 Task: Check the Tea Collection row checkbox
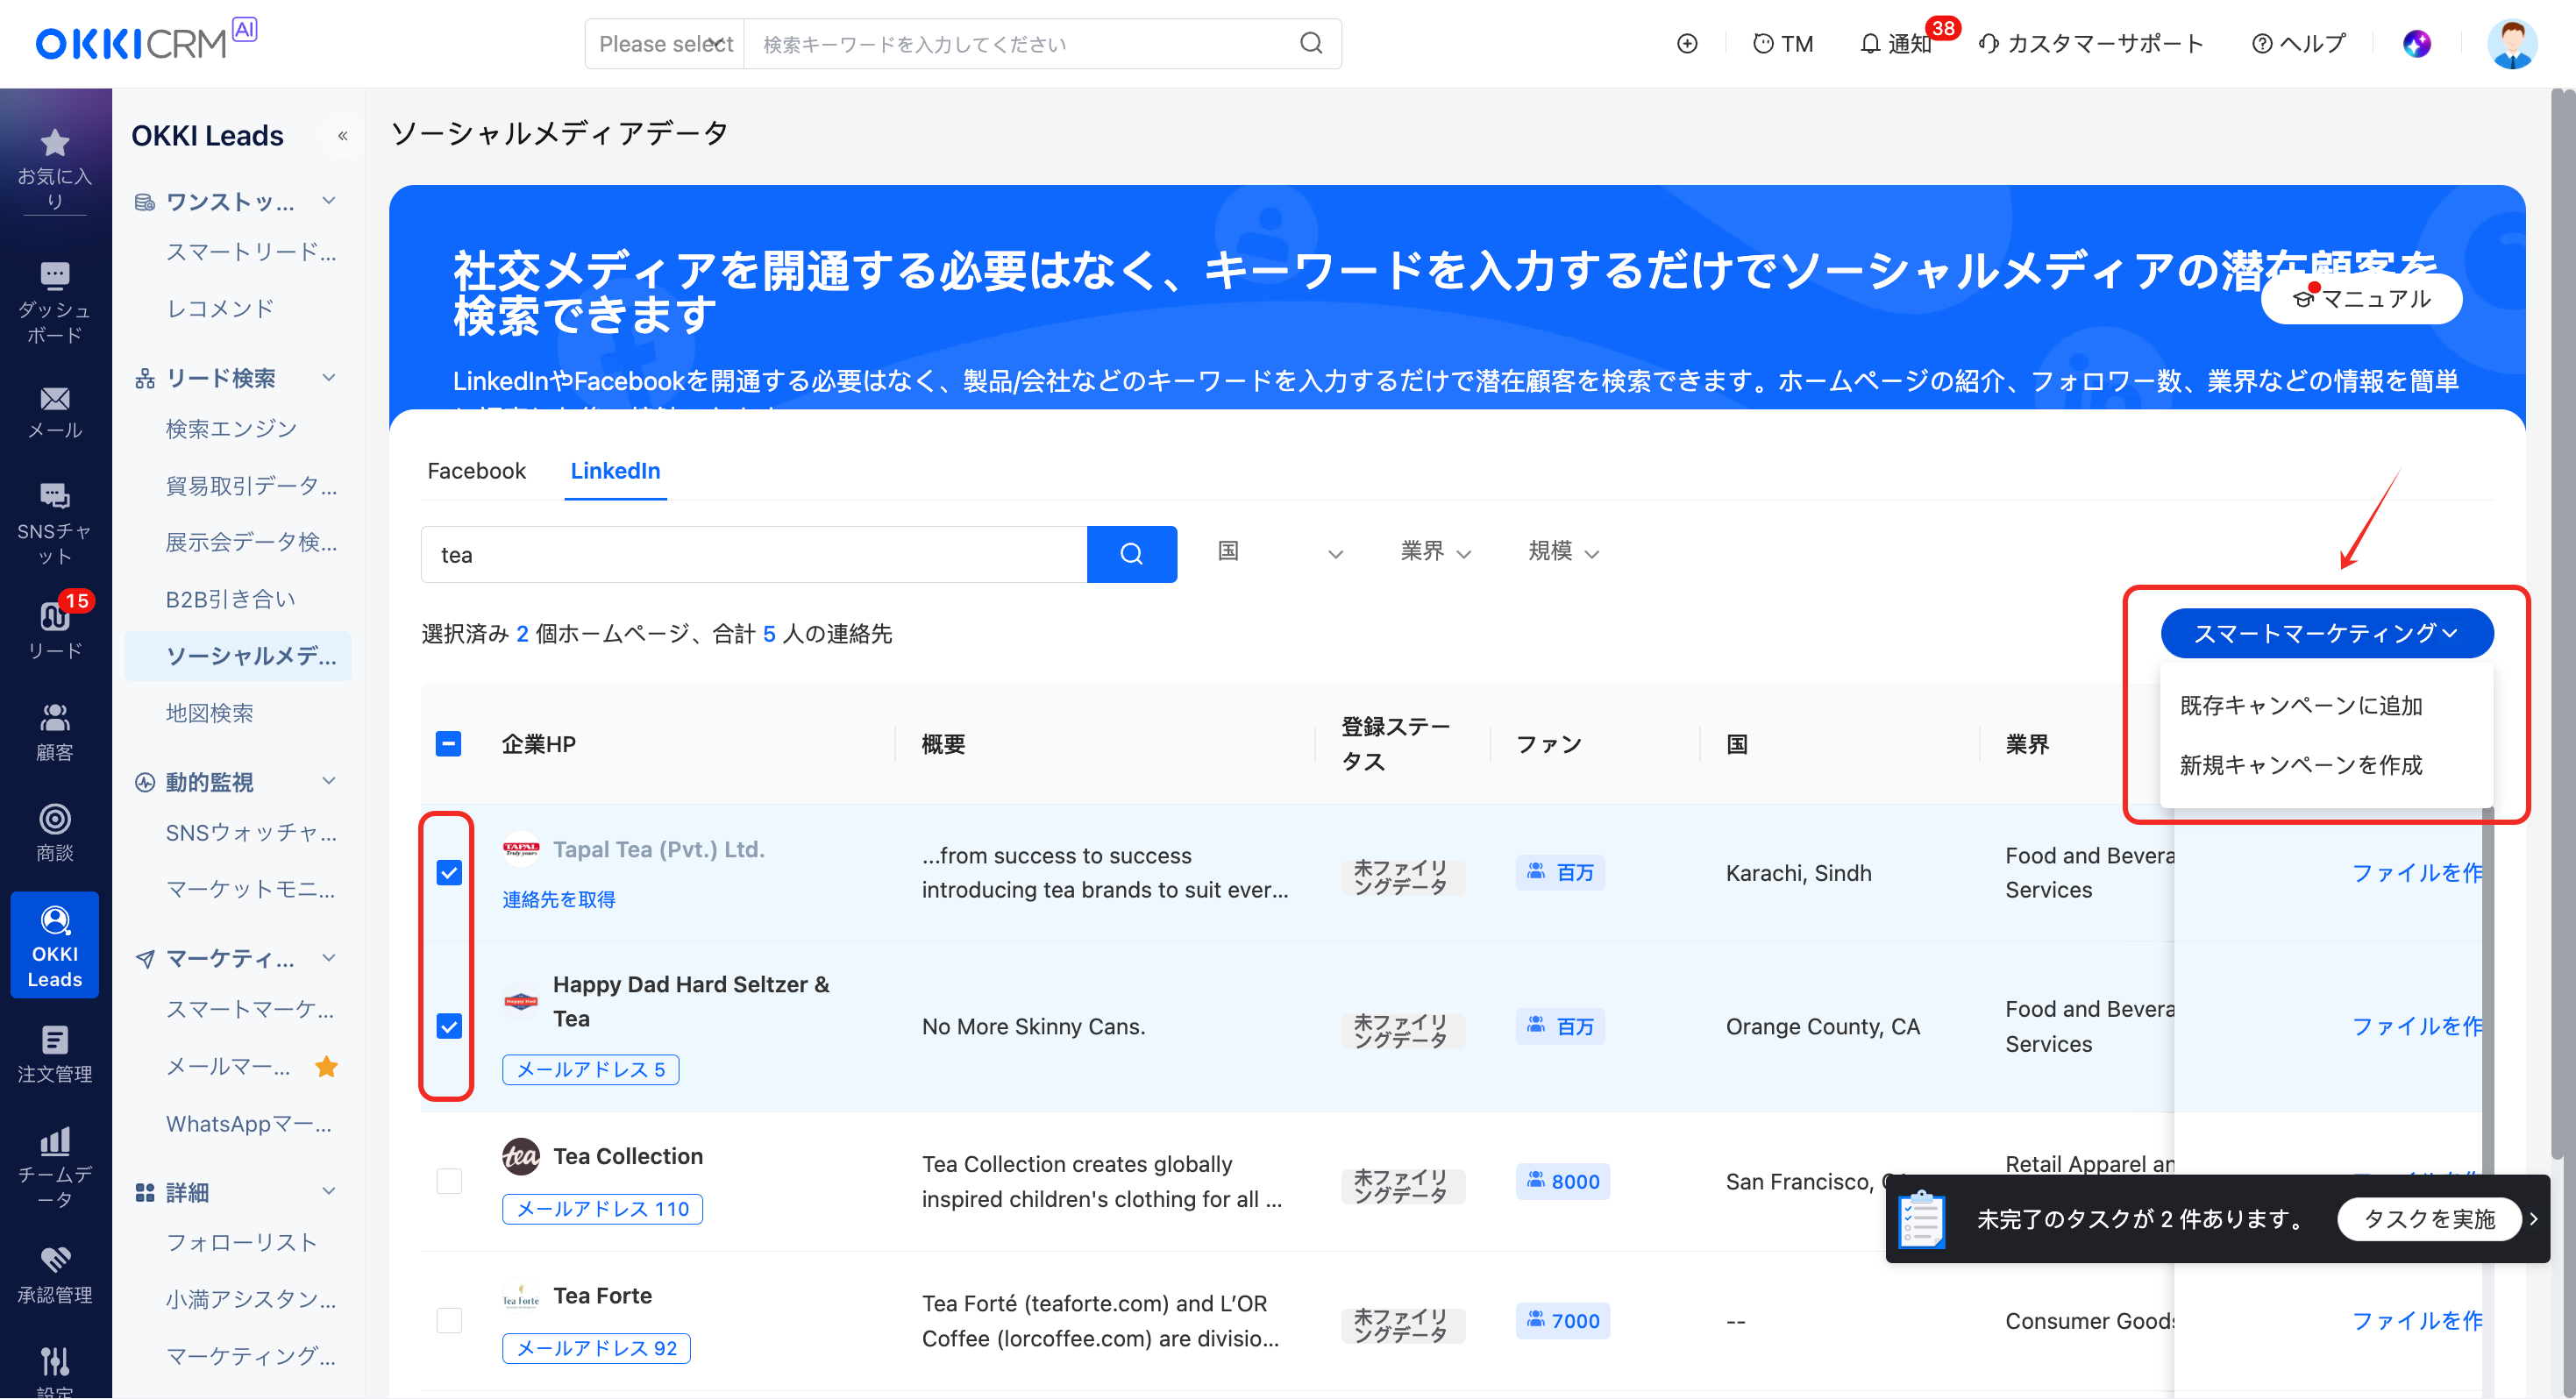tap(449, 1181)
